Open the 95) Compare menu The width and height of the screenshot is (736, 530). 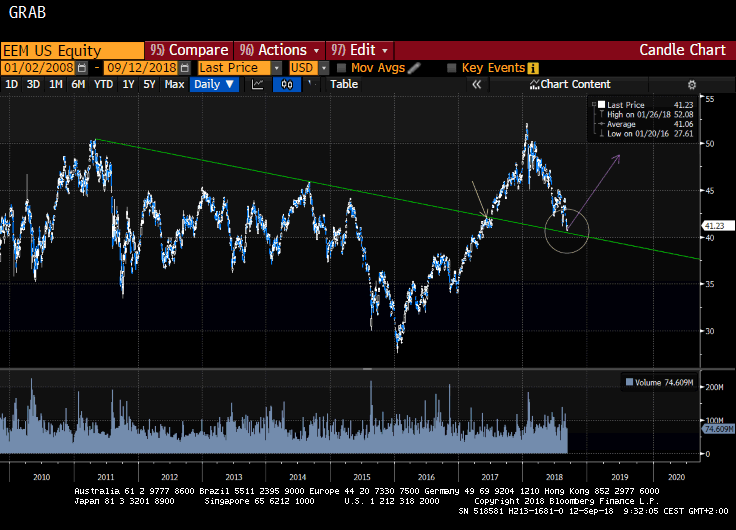[189, 50]
